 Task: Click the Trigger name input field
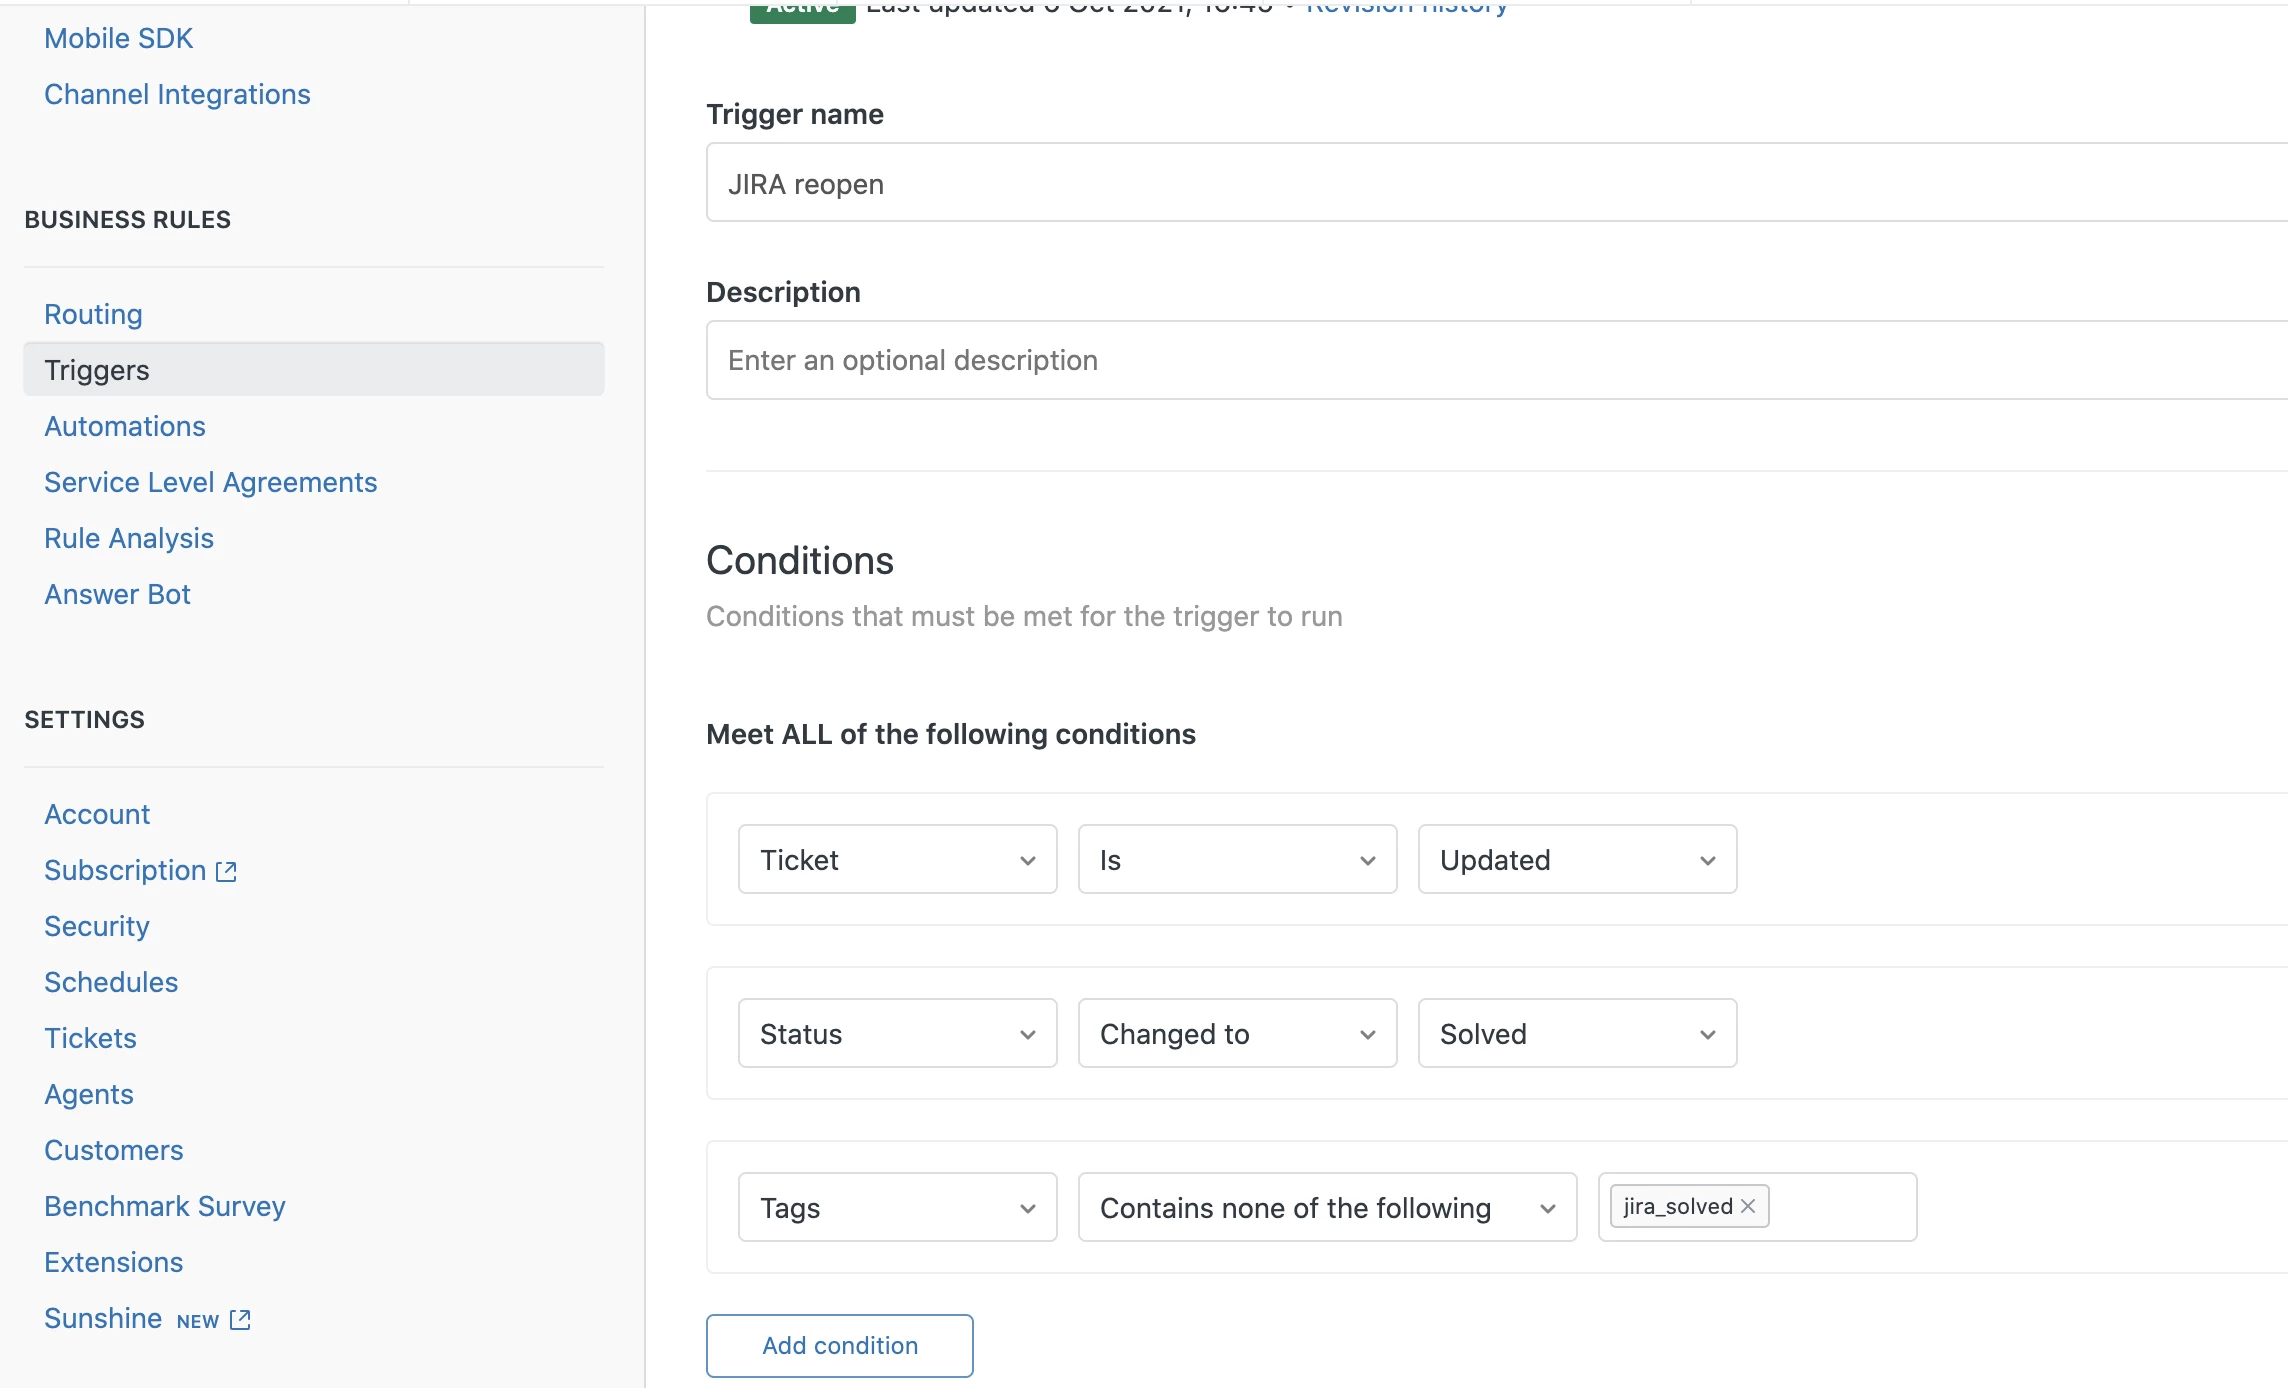1400,184
